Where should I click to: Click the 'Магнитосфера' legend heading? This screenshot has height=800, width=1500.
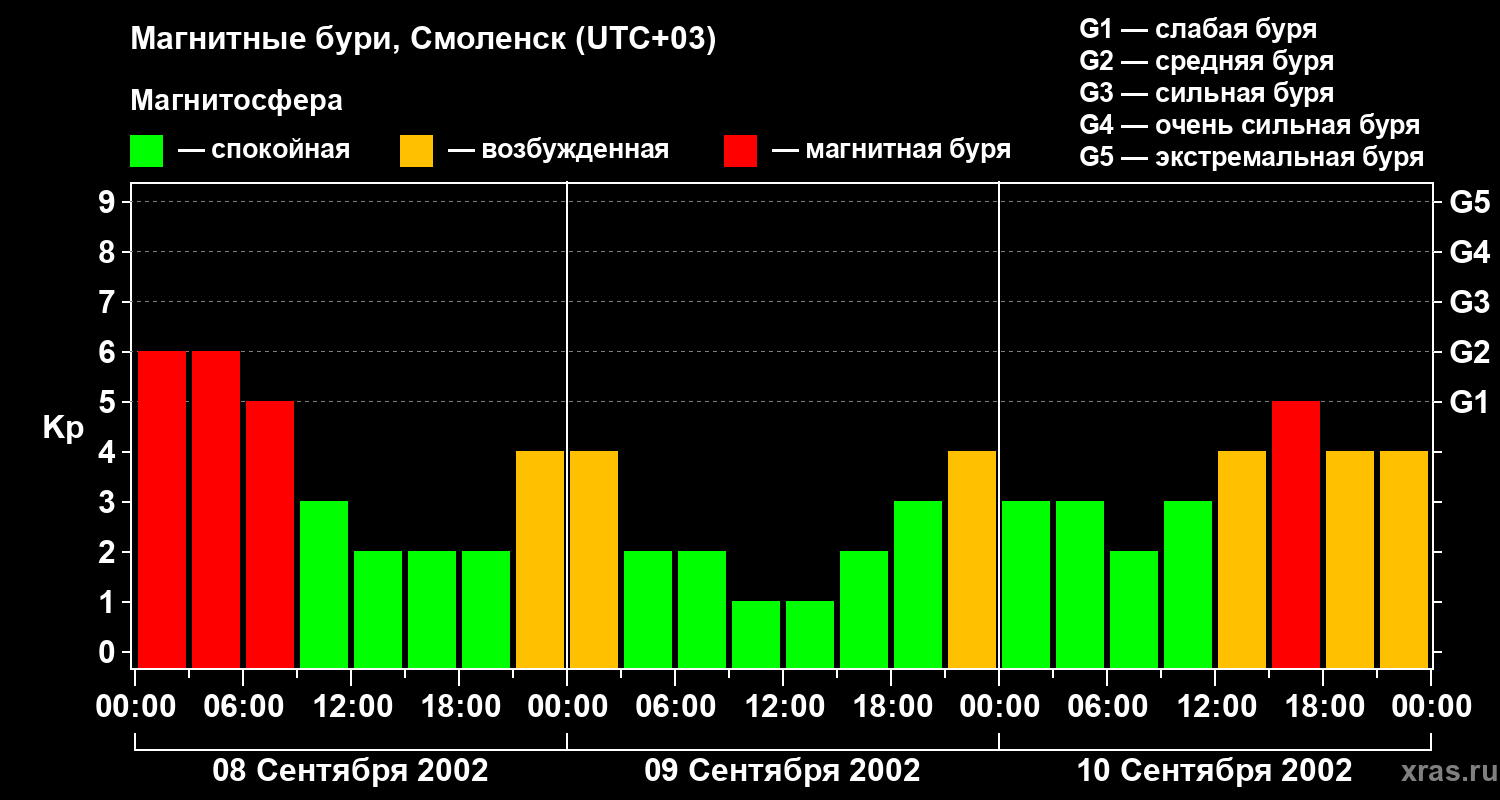[x=236, y=101]
